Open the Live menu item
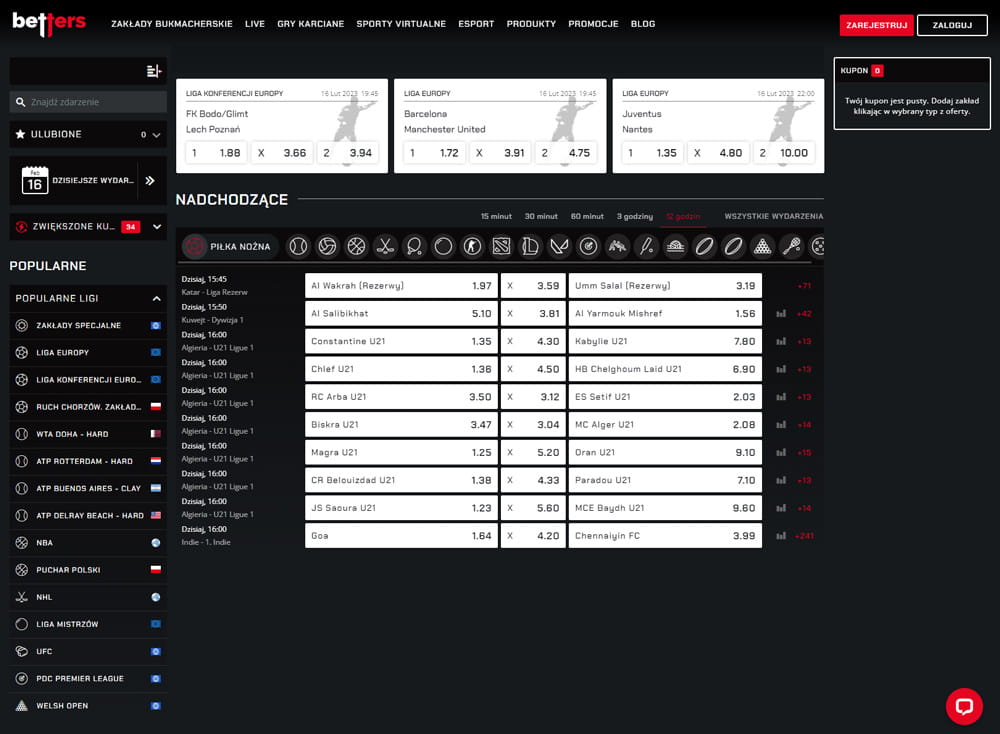The height and width of the screenshot is (734, 1000). point(255,24)
